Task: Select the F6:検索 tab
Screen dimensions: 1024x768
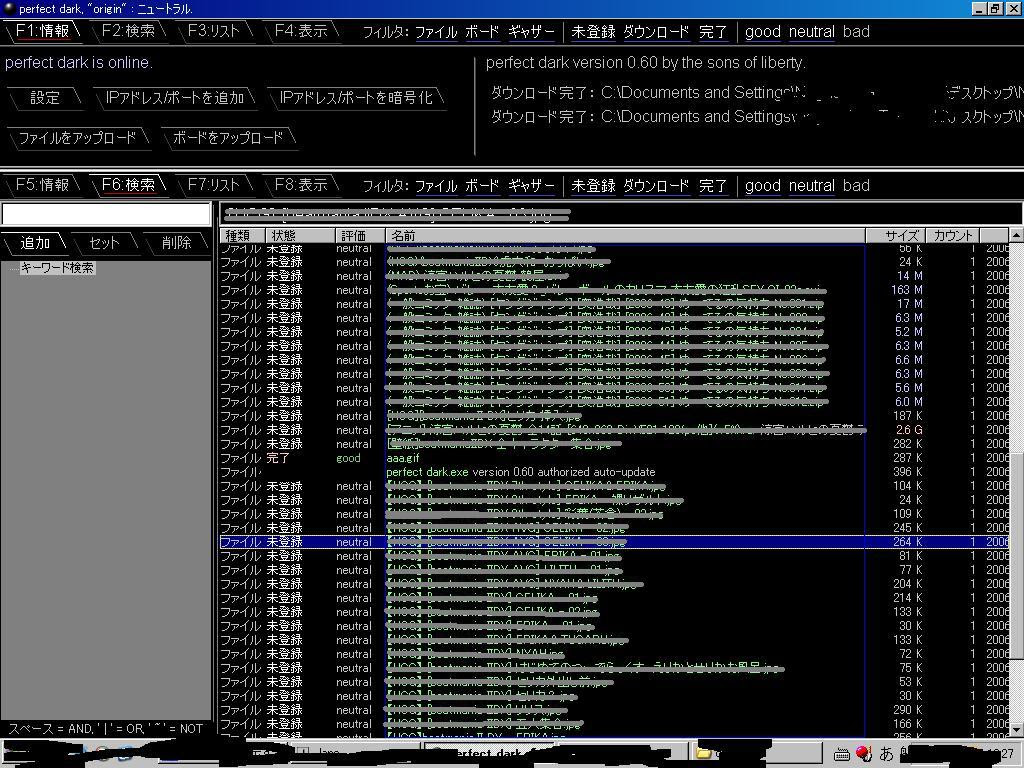Action: tap(129, 185)
